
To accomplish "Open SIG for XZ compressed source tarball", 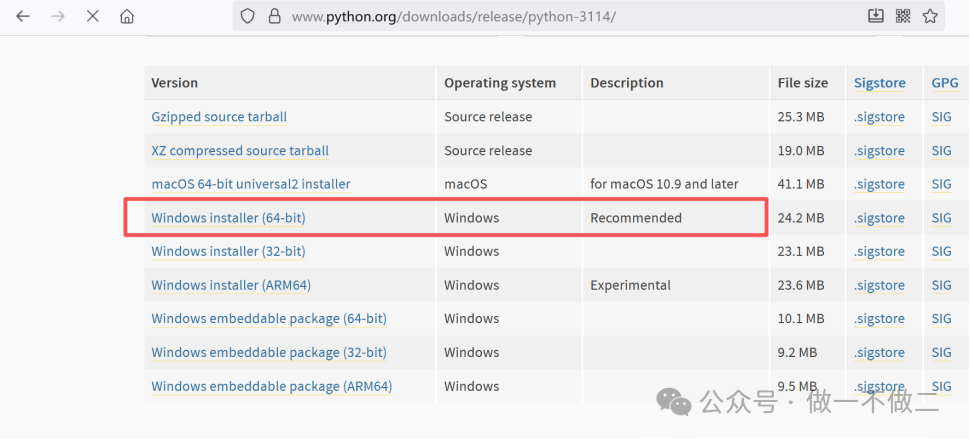I will tap(941, 150).
